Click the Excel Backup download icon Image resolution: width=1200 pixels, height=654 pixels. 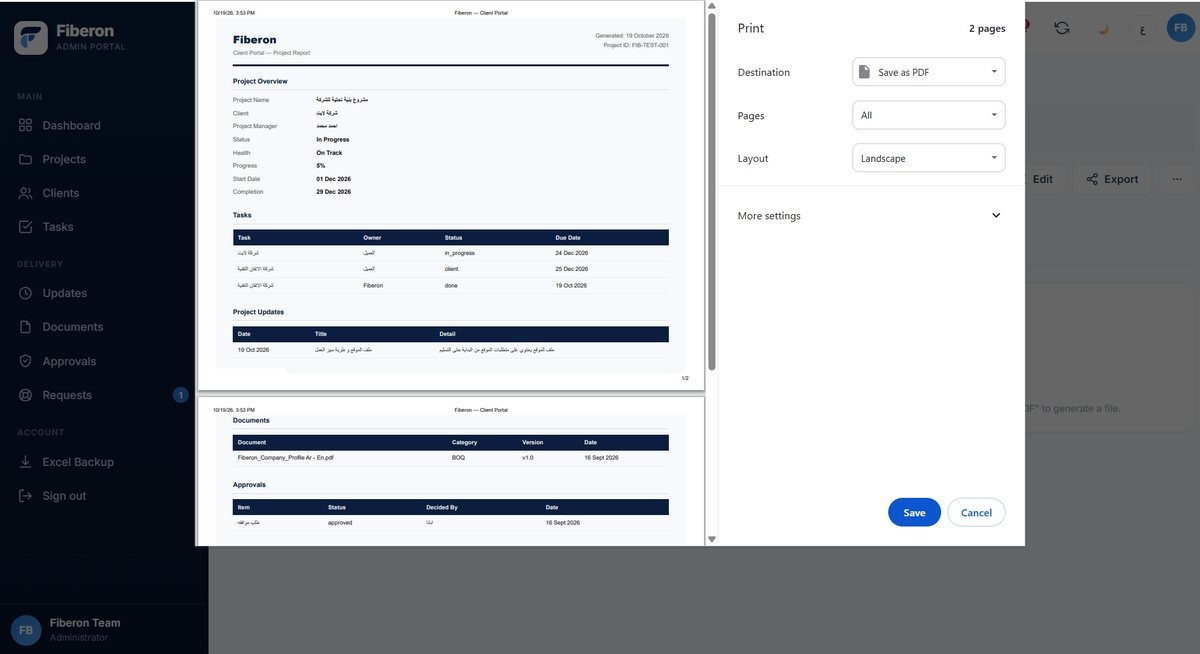26,462
